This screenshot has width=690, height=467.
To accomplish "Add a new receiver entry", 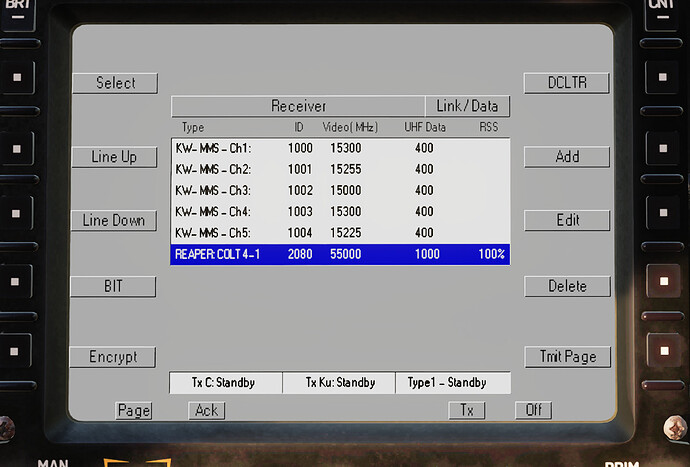I will point(567,157).
